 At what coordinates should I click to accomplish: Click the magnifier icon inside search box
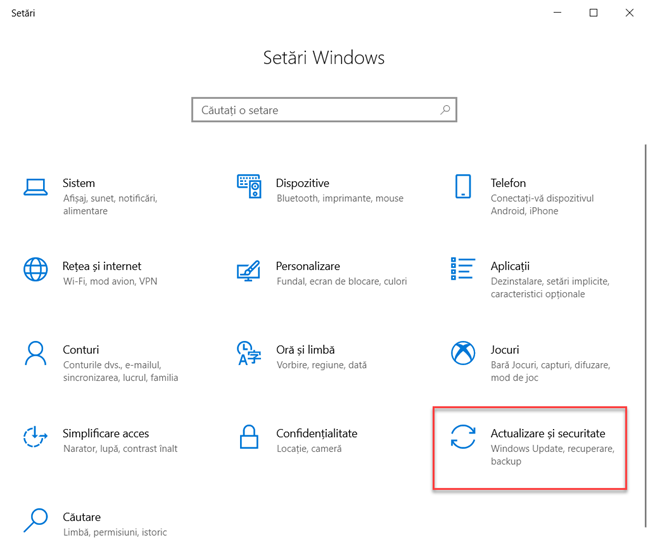[x=445, y=109]
